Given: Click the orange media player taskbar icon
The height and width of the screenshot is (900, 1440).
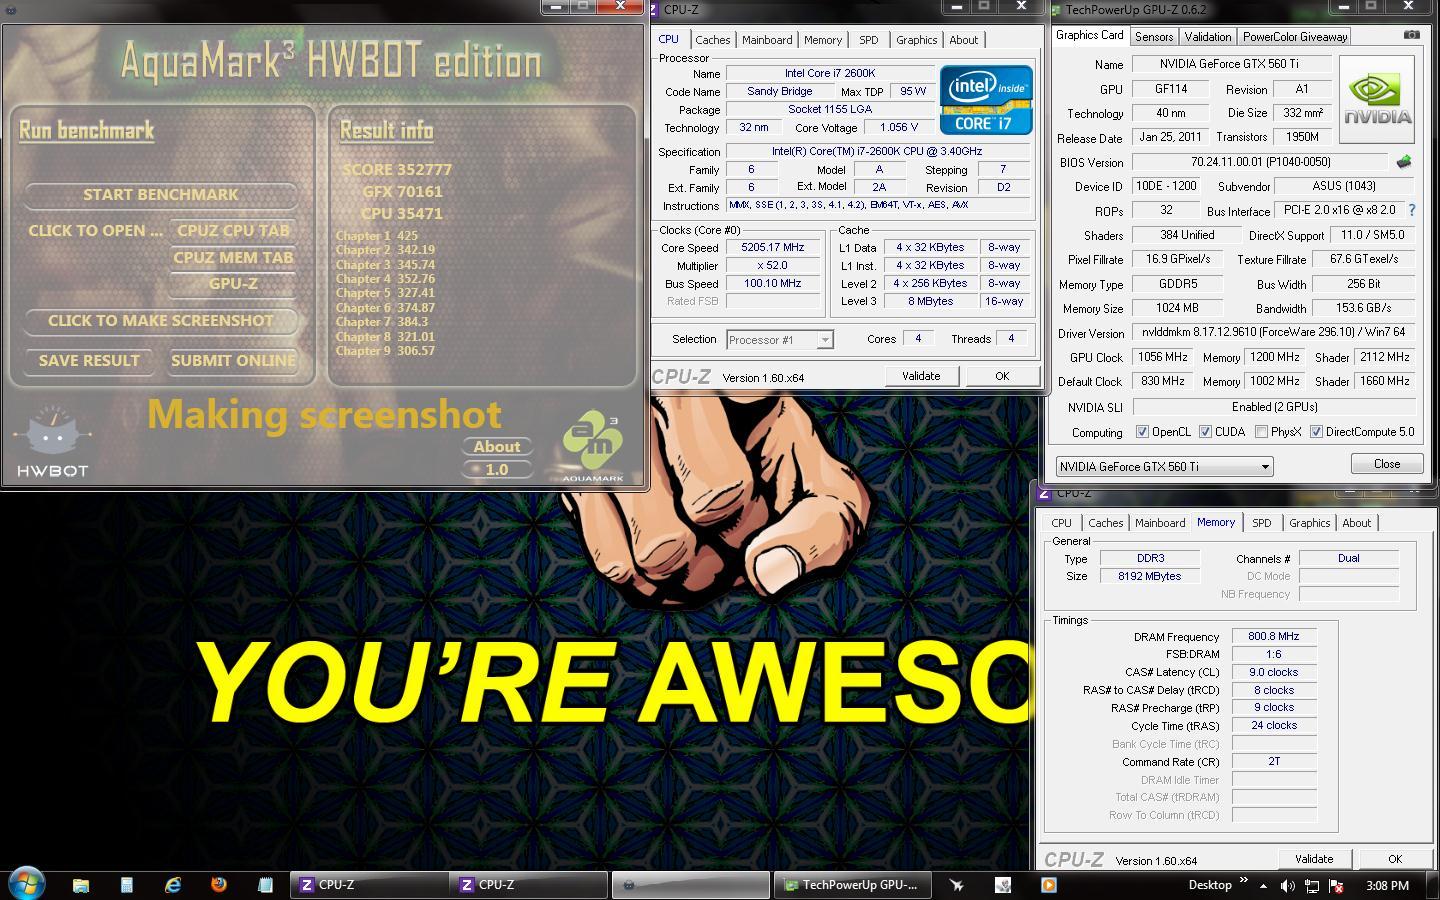Looking at the screenshot, I should click(1048, 885).
